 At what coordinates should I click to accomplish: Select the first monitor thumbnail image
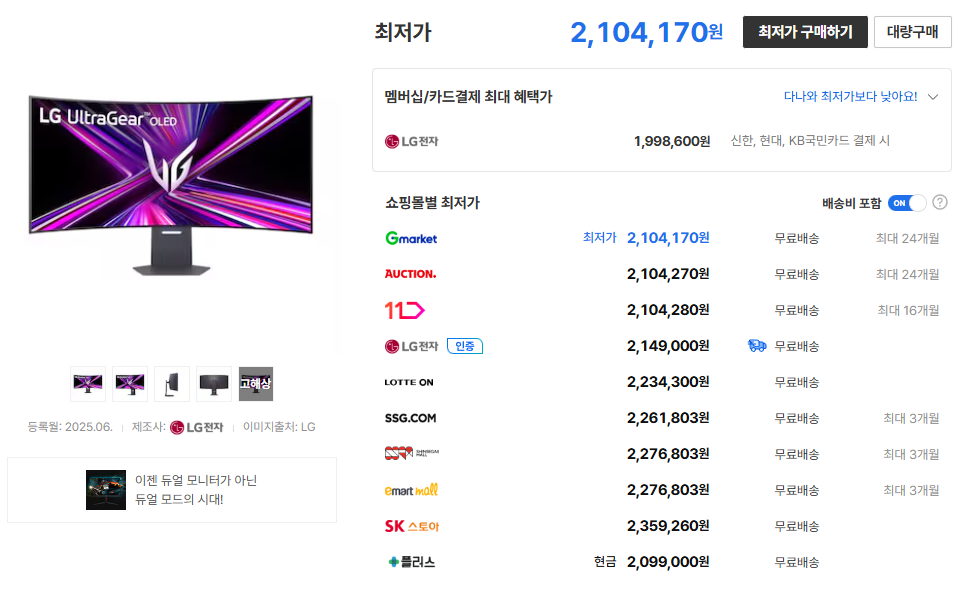click(88, 383)
